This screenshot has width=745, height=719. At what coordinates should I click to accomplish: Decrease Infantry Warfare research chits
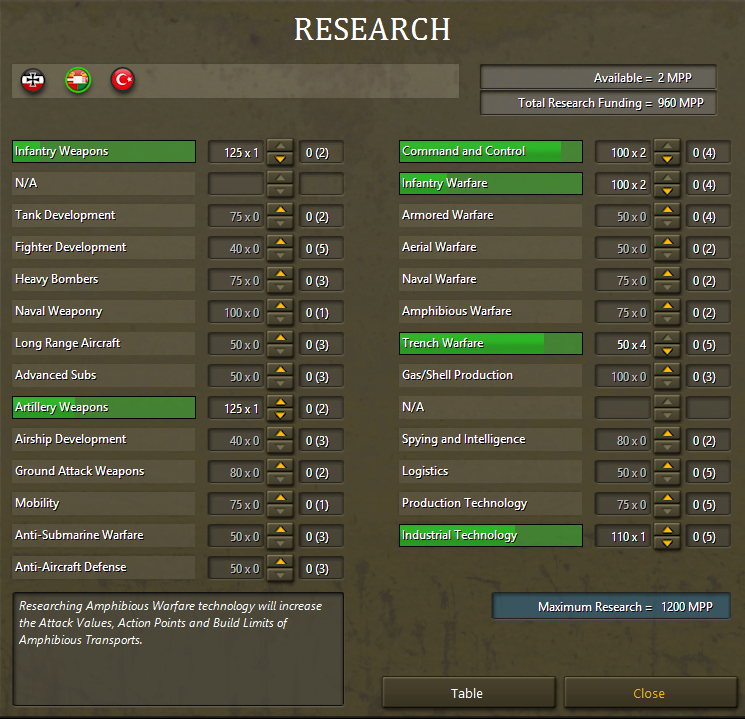(667, 191)
